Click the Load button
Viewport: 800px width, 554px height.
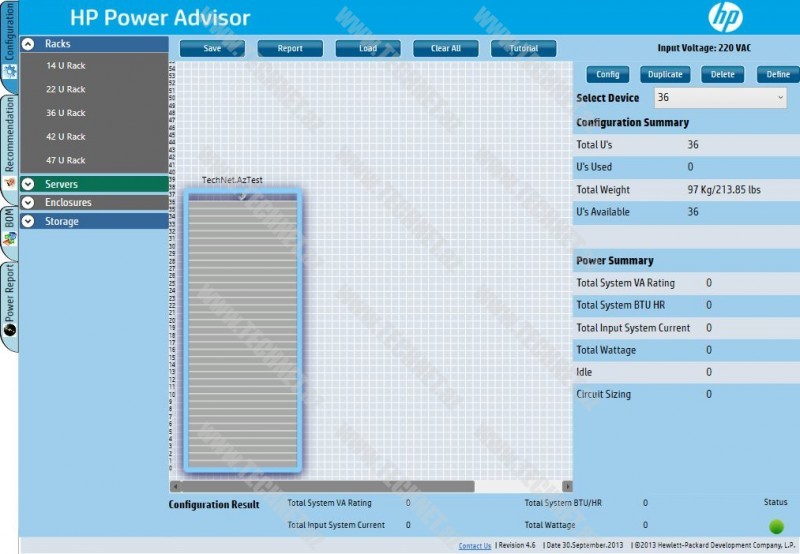tap(368, 48)
